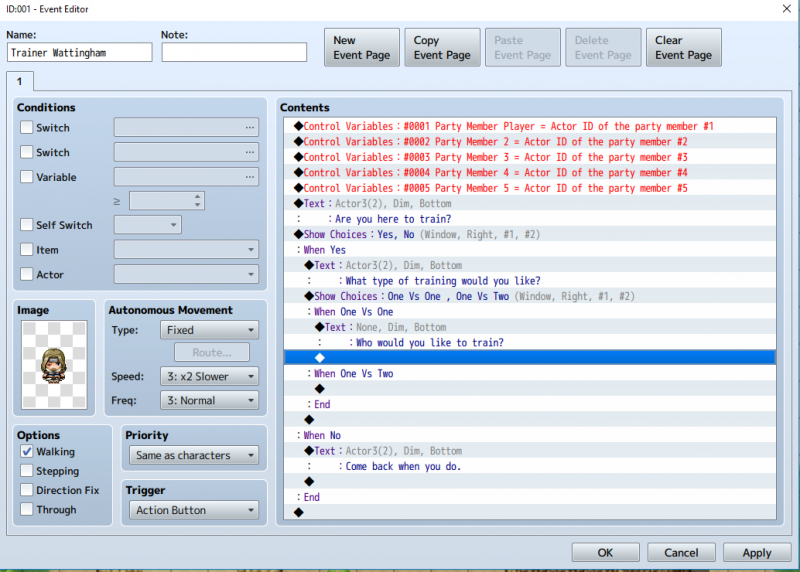This screenshot has width=800, height=572.
Task: Enable the Through option checkbox
Action: tap(27, 509)
